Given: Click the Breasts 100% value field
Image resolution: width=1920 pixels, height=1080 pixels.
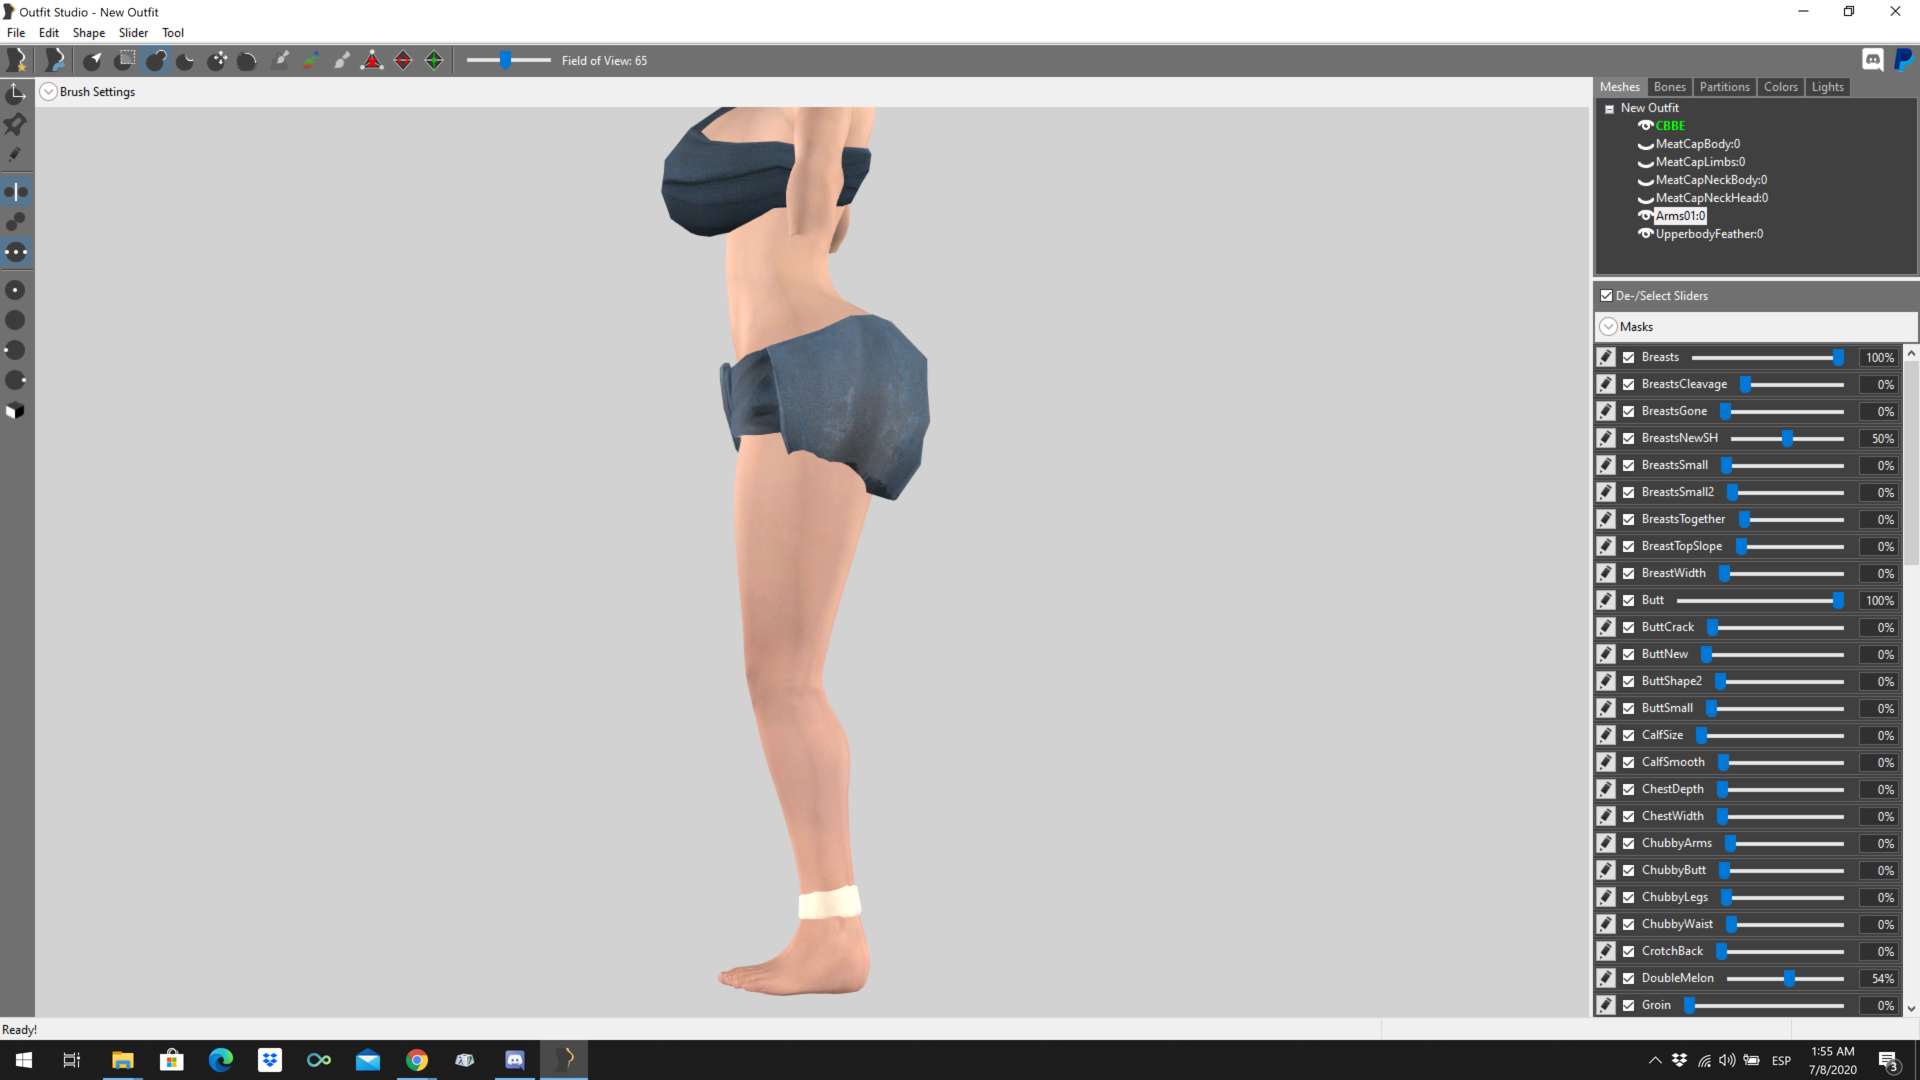Looking at the screenshot, I should pos(1879,357).
